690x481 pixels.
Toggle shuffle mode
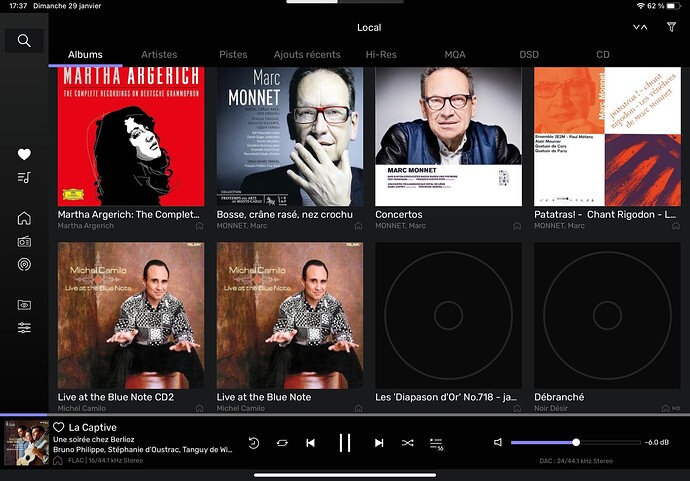pyautogui.click(x=407, y=443)
